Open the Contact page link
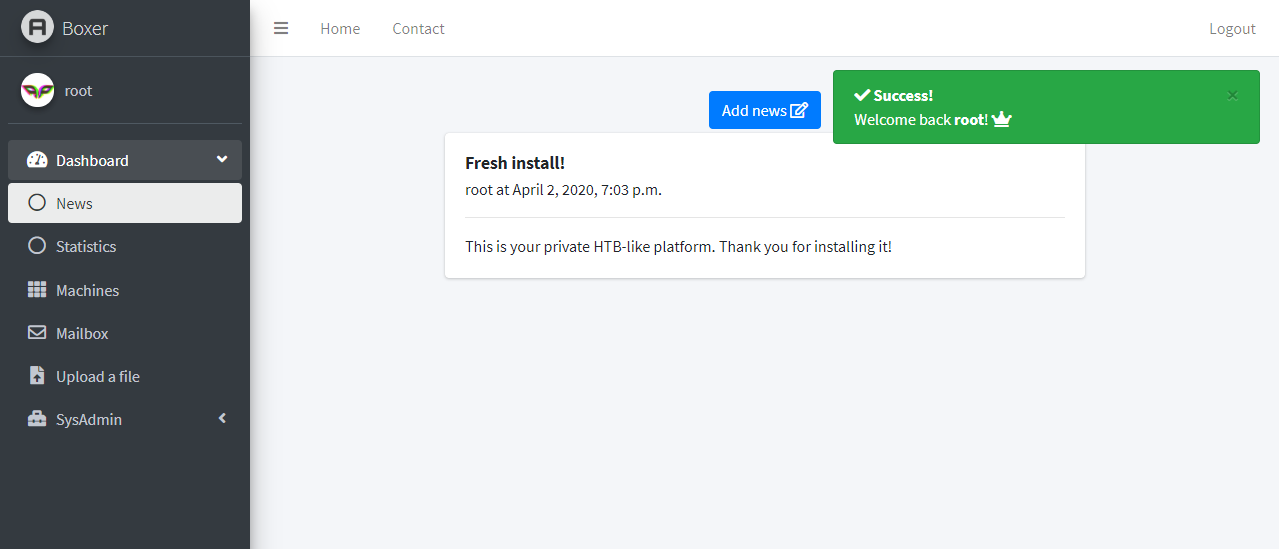Image resolution: width=1279 pixels, height=549 pixels. pyautogui.click(x=418, y=28)
